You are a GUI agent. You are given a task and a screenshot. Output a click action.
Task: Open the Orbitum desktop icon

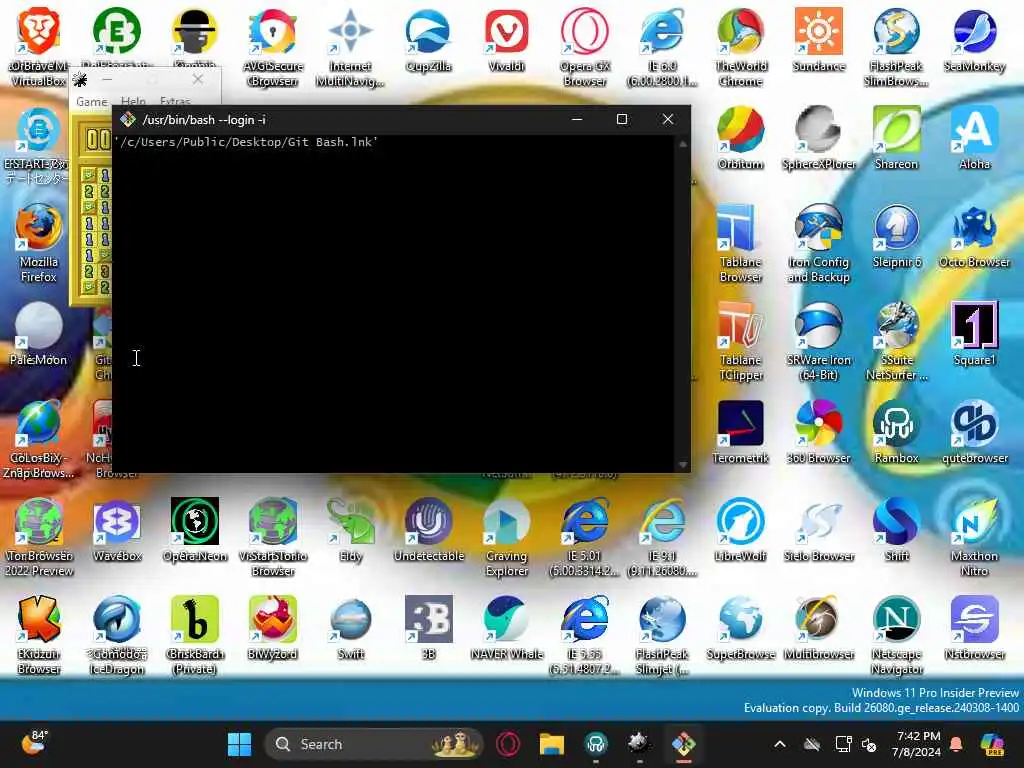[x=741, y=138]
